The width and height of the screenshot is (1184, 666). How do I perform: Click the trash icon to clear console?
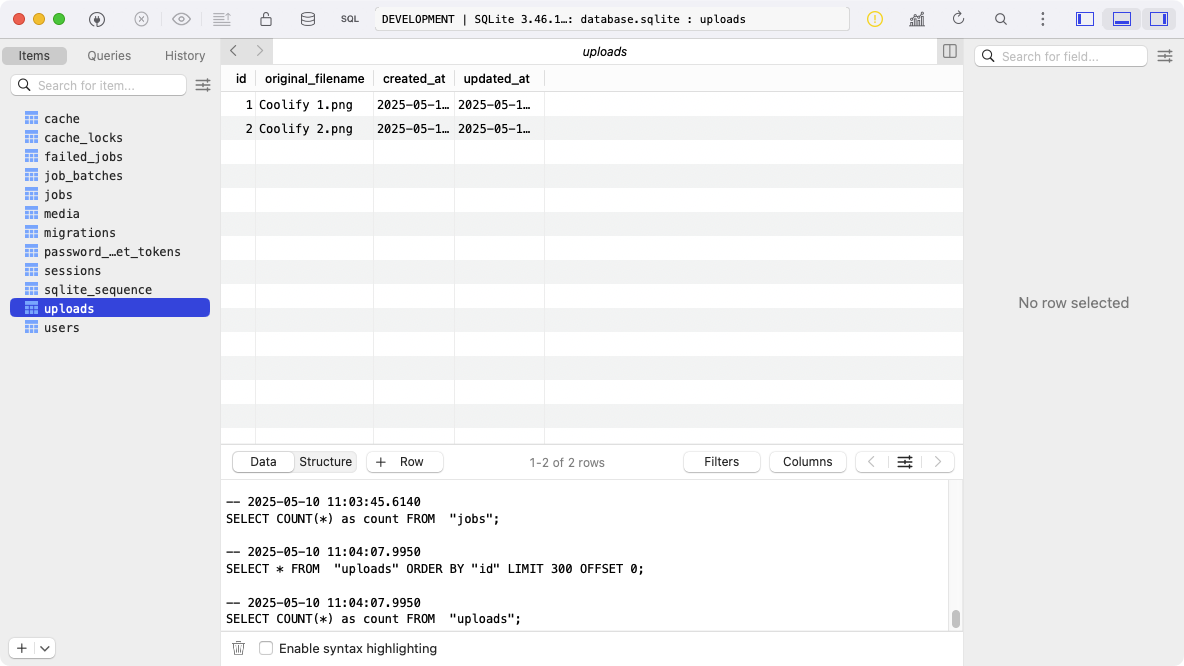(238, 648)
